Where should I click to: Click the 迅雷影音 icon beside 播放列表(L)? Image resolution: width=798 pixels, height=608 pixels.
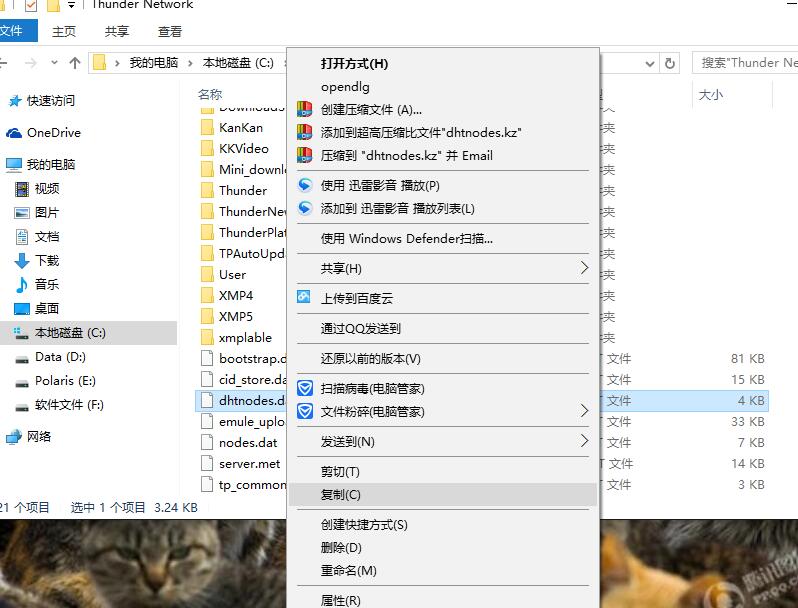(x=305, y=208)
